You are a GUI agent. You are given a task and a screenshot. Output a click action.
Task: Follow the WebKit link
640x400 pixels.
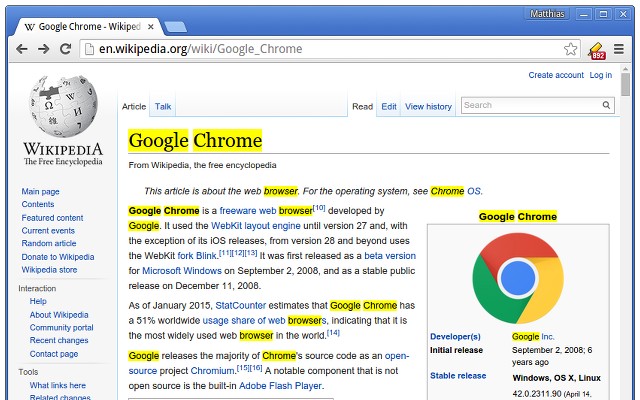coord(226,226)
